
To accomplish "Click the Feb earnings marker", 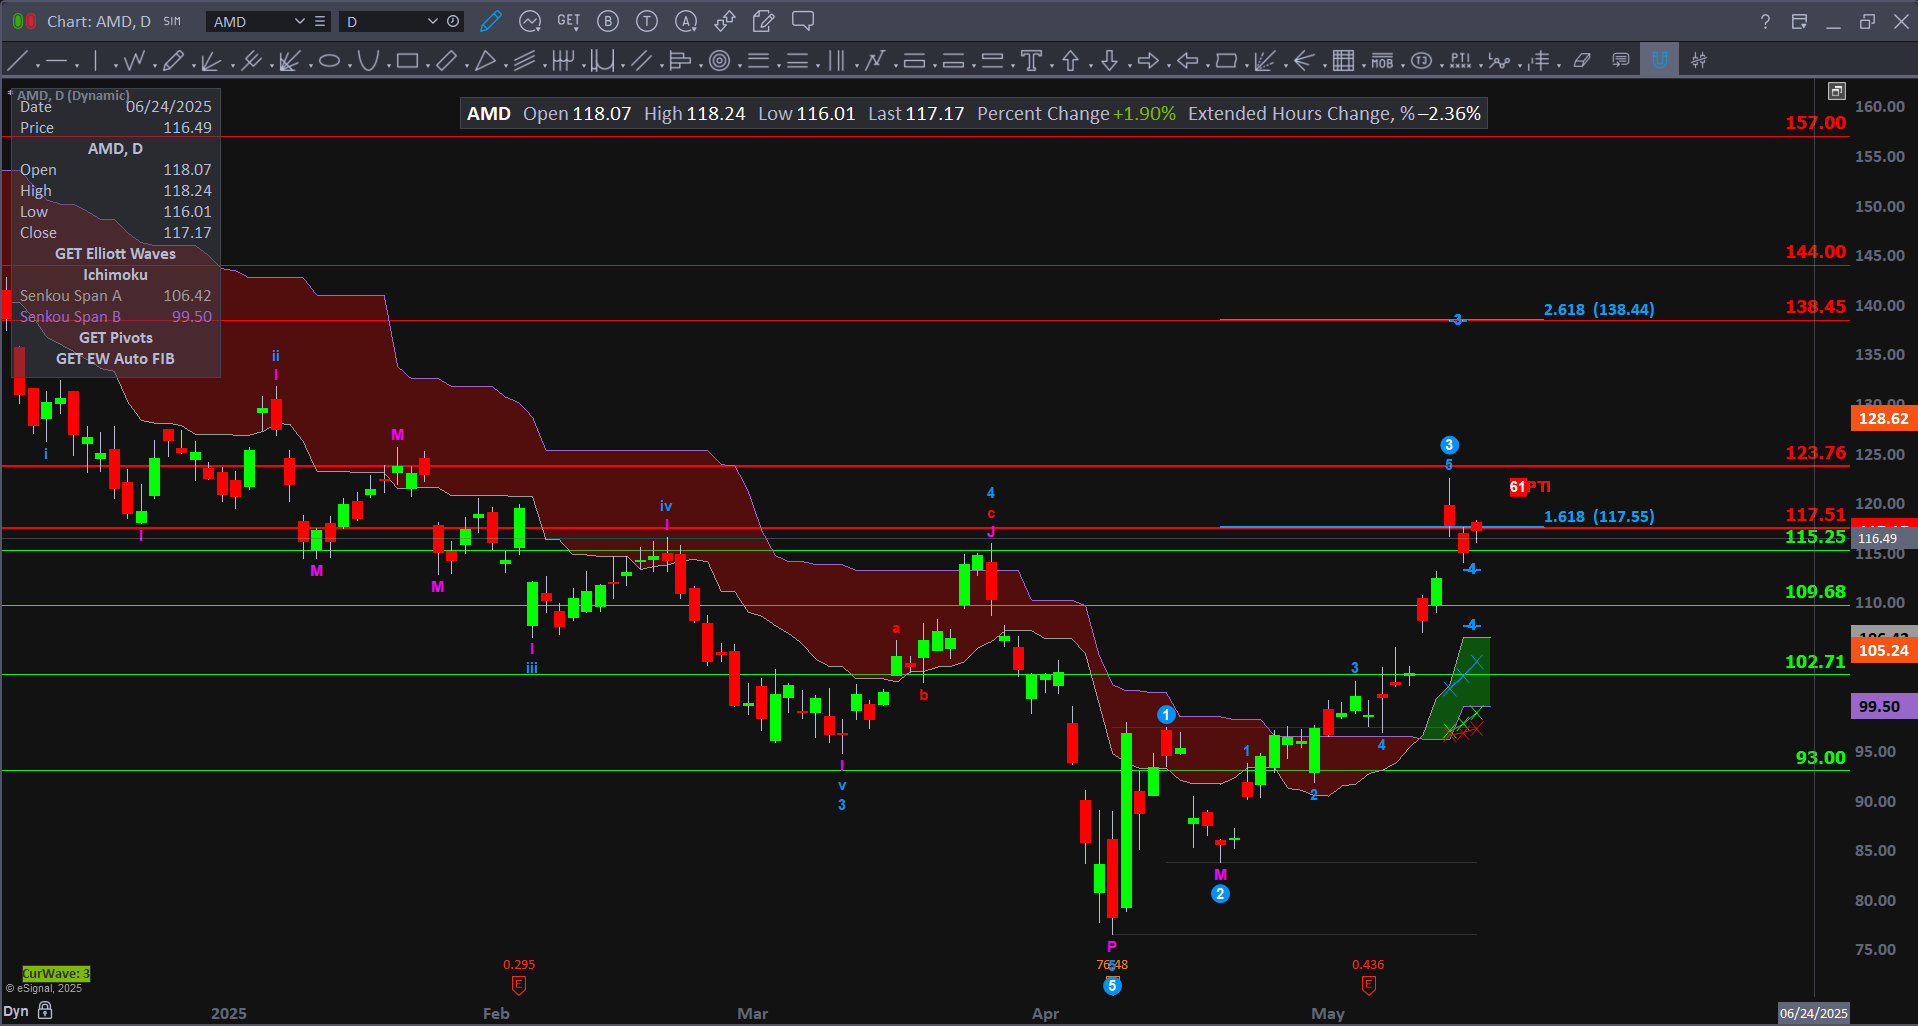I will pos(518,985).
